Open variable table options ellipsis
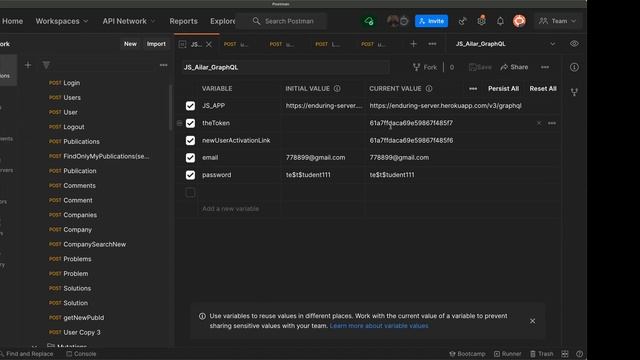The image size is (640, 360). coord(473,89)
